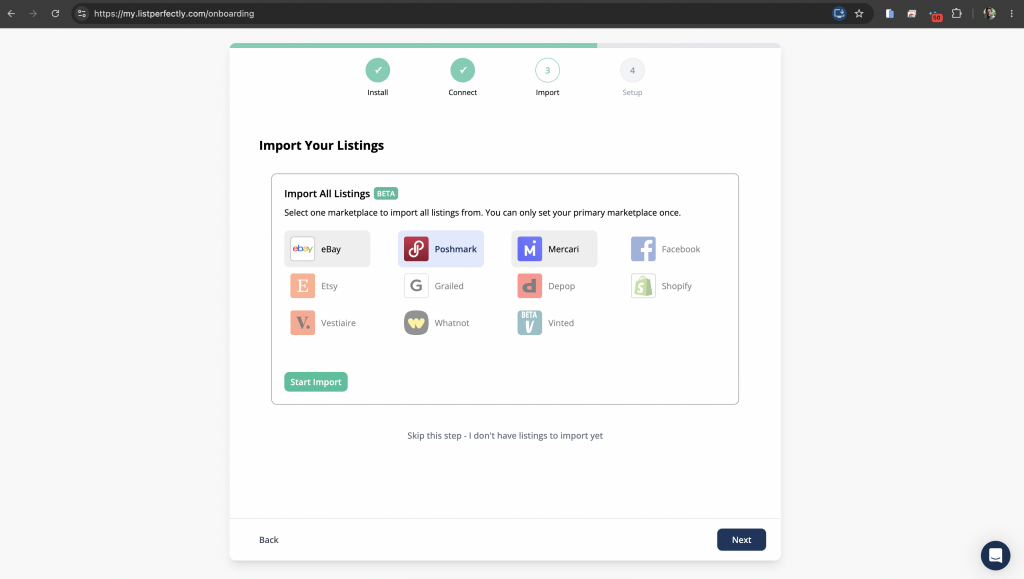Go to the Install step circle
Screen dimensions: 1024x579
(377, 70)
